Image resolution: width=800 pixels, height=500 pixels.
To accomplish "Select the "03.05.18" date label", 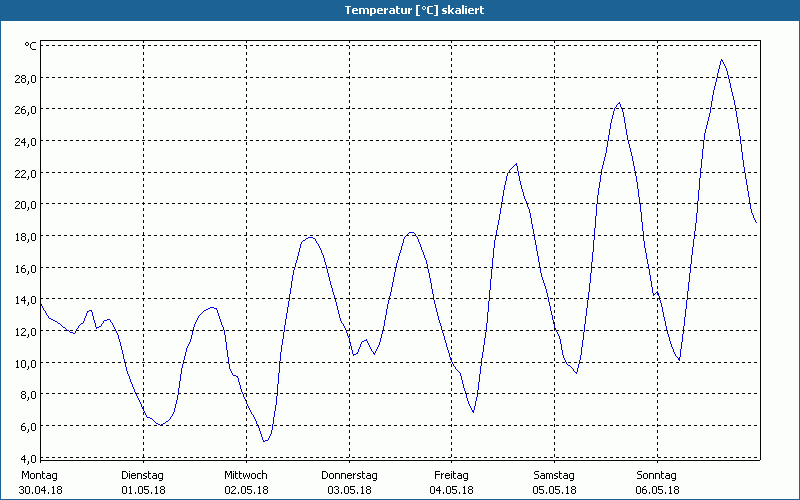I will coord(349,490).
